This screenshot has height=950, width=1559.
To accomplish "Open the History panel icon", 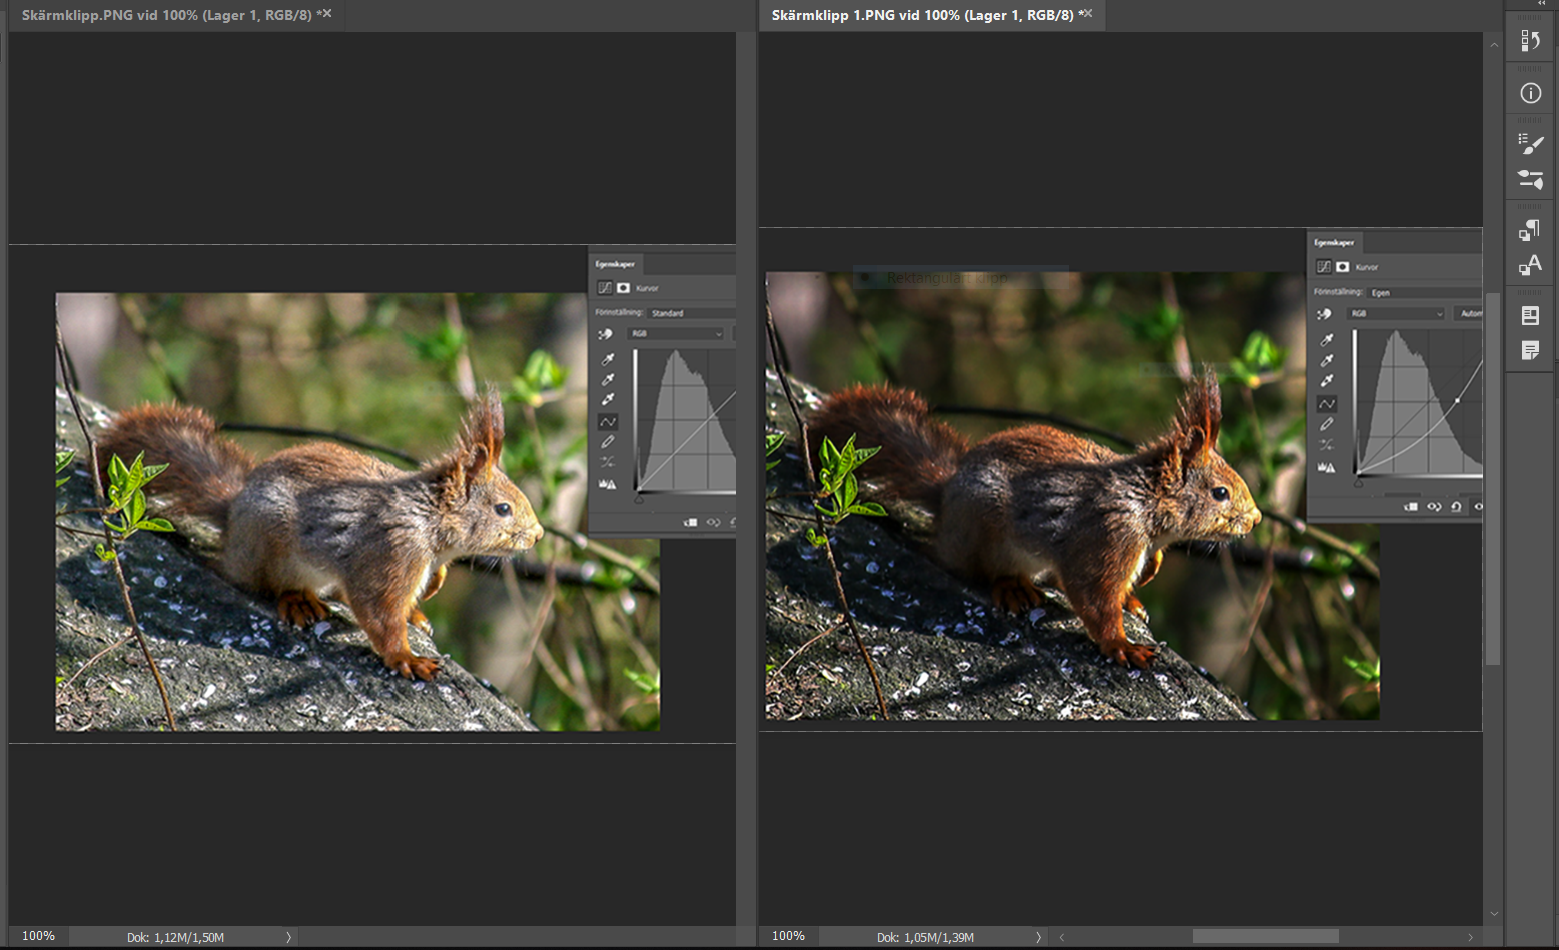I will 1530,41.
